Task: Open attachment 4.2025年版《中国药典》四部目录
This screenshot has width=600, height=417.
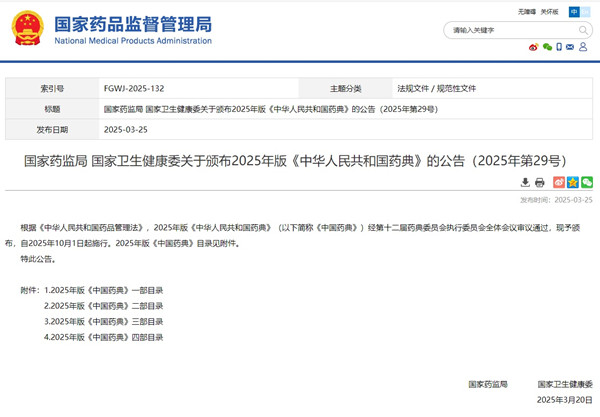Action: tap(104, 337)
